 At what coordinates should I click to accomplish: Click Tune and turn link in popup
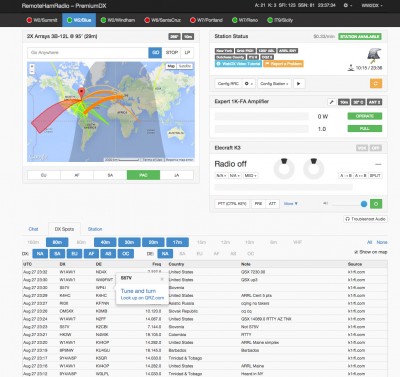point(138,291)
